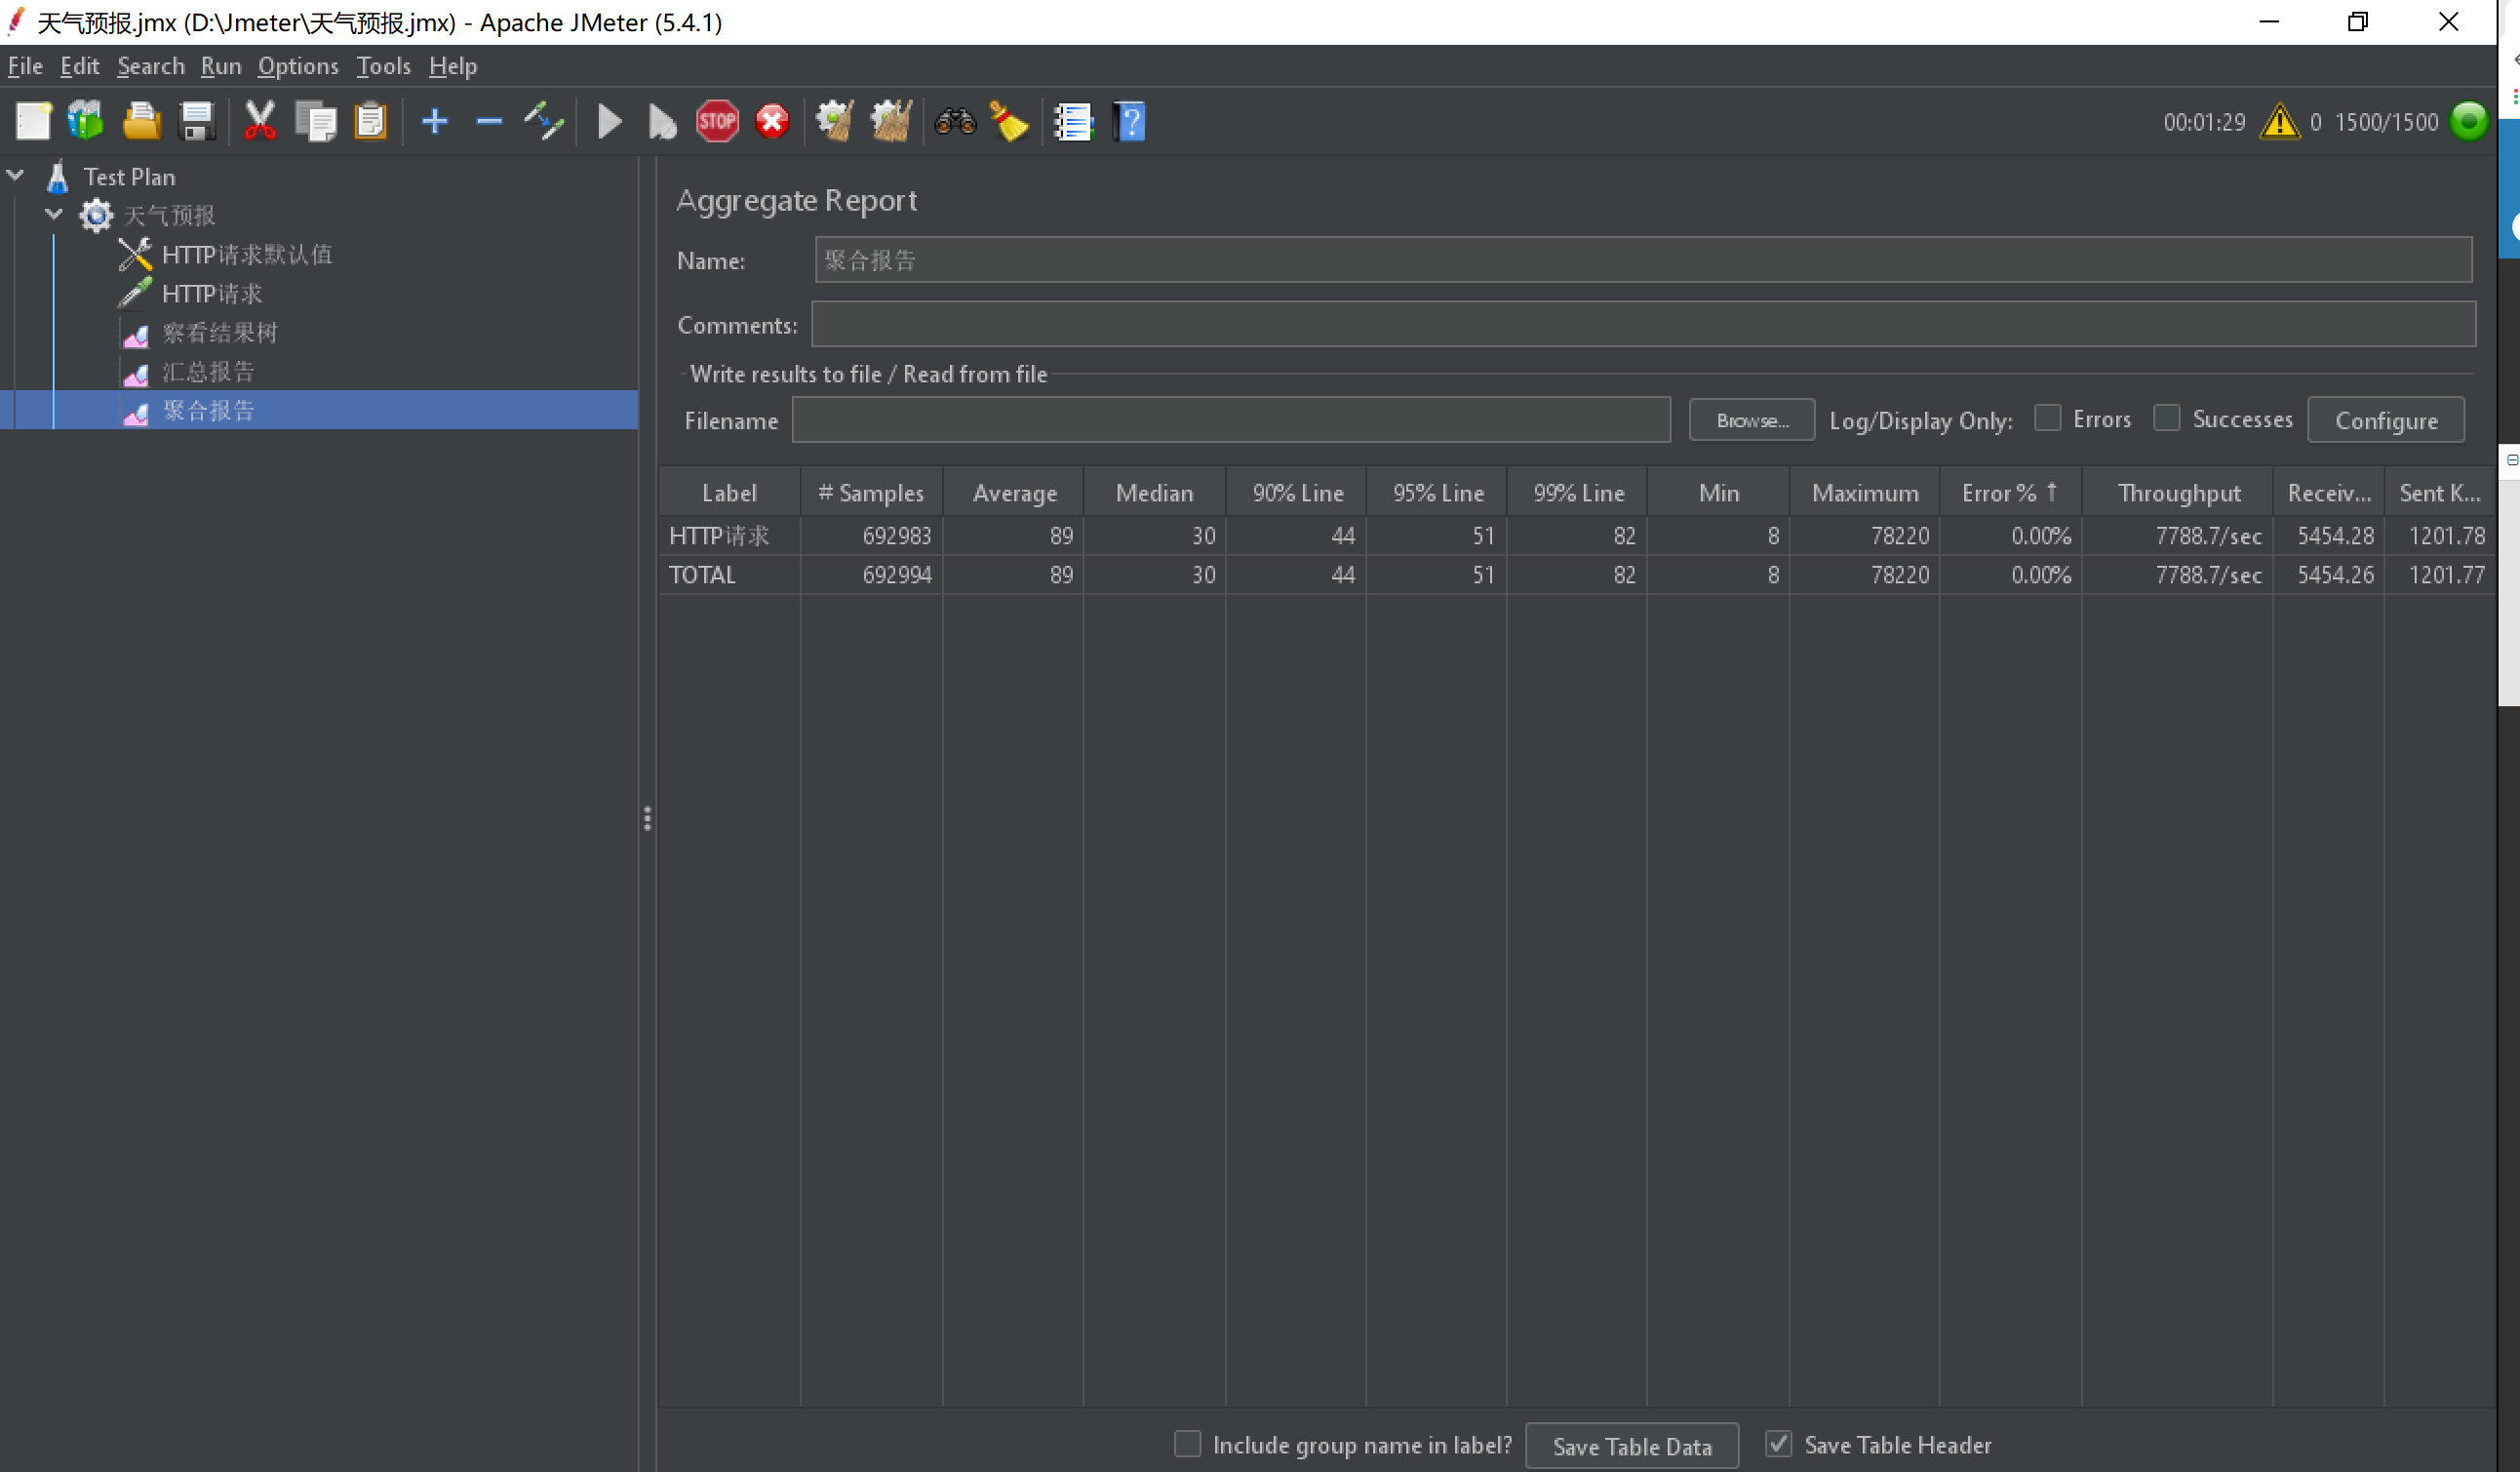
Task: Enable the Successes checkbox
Action: 2166,418
